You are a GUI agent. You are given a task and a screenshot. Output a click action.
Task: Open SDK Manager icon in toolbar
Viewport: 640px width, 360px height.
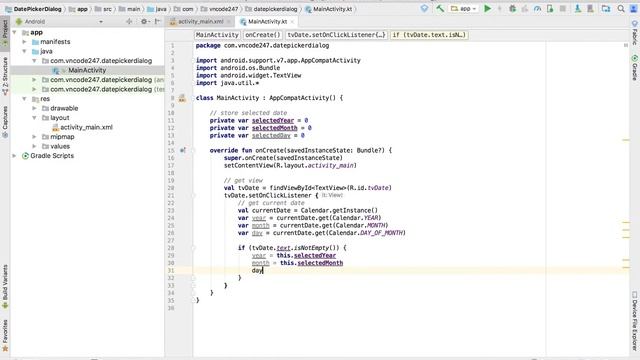590,9
